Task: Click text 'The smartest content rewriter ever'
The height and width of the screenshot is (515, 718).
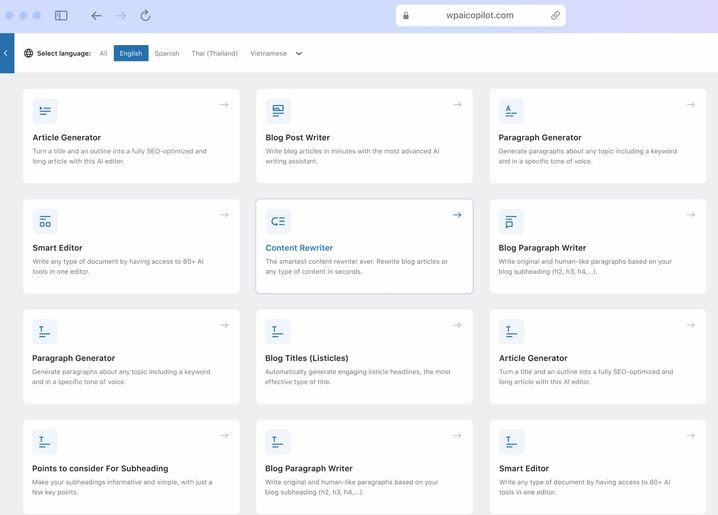Action: (x=320, y=261)
